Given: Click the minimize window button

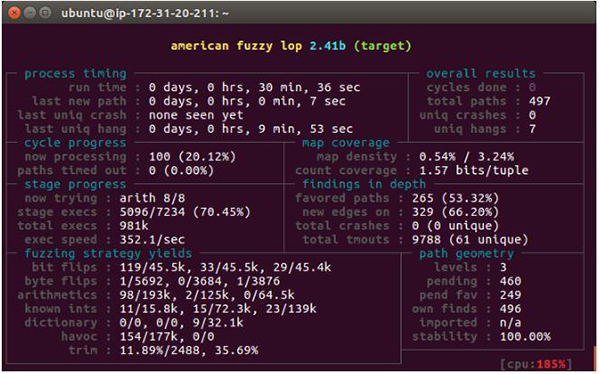Looking at the screenshot, I should (x=30, y=13).
